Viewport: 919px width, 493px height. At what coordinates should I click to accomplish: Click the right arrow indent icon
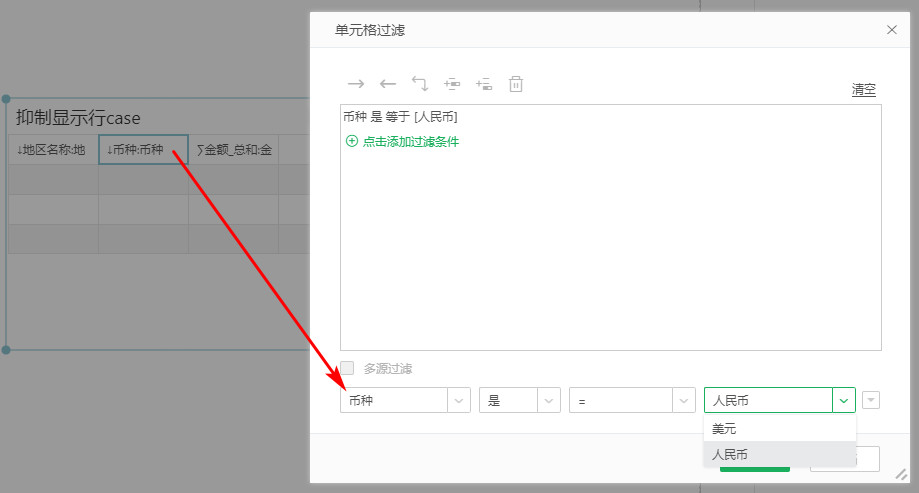355,84
